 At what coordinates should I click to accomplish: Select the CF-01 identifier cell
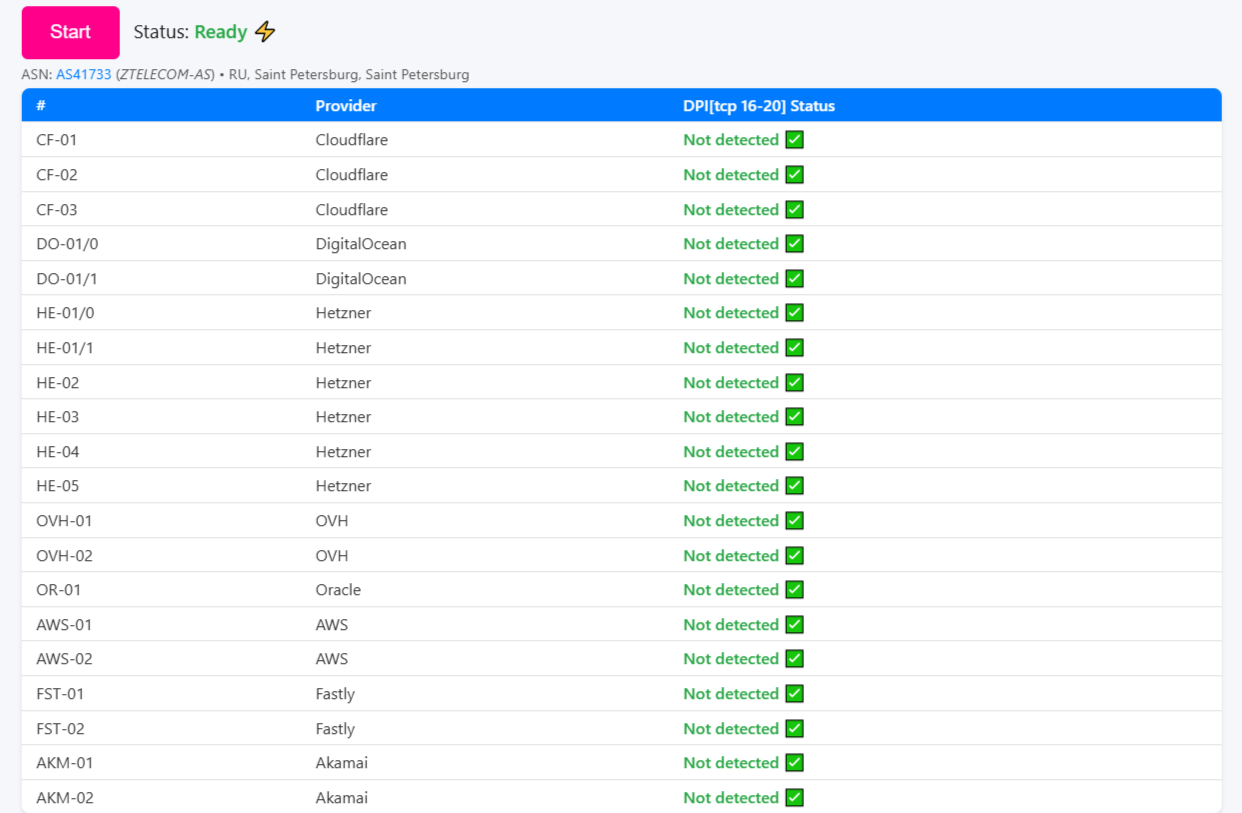[x=56, y=140]
